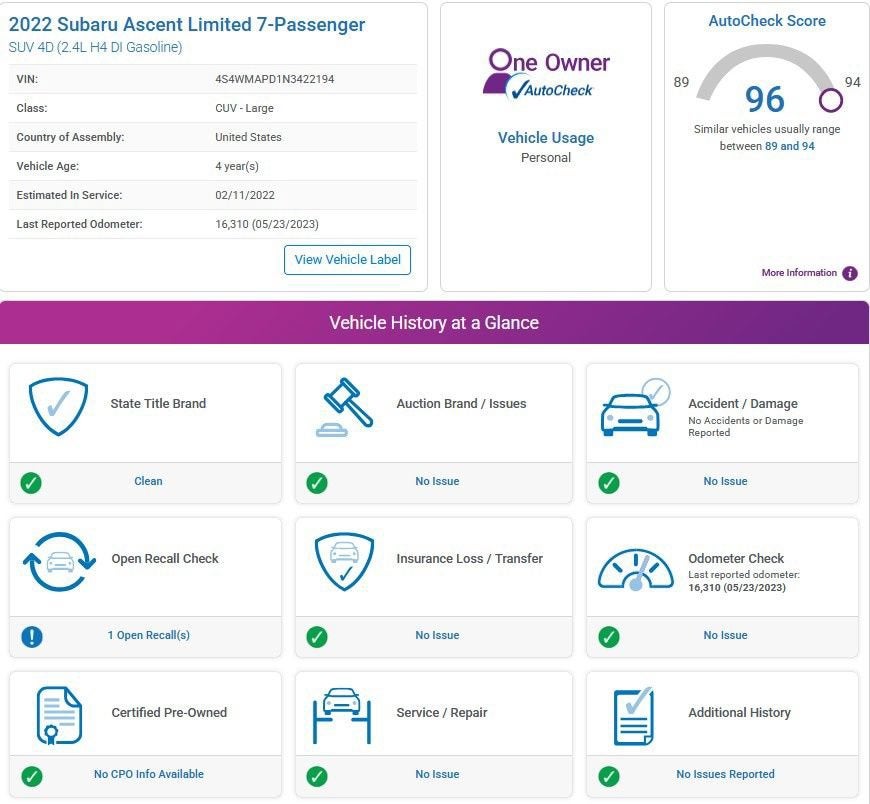Click Last Reported Odometer value in details table
Image resolution: width=870 pixels, height=804 pixels.
click(267, 224)
